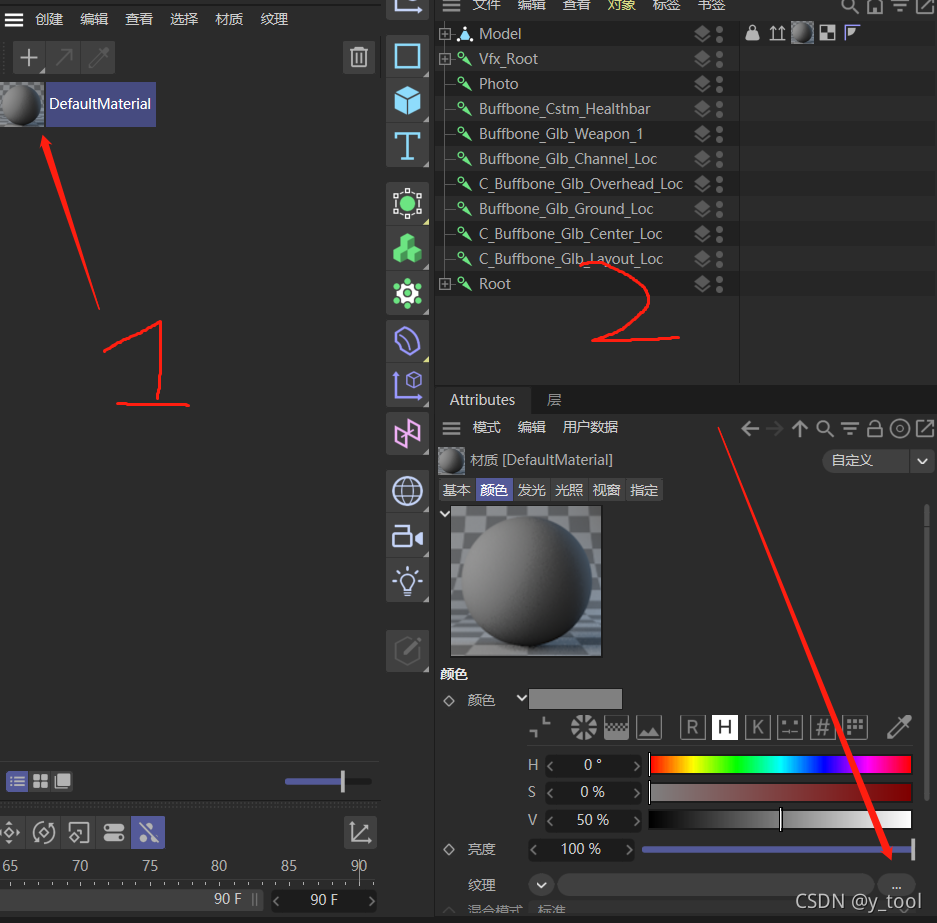Toggle color swatches mode
This screenshot has width=937, height=923.
click(x=855, y=727)
